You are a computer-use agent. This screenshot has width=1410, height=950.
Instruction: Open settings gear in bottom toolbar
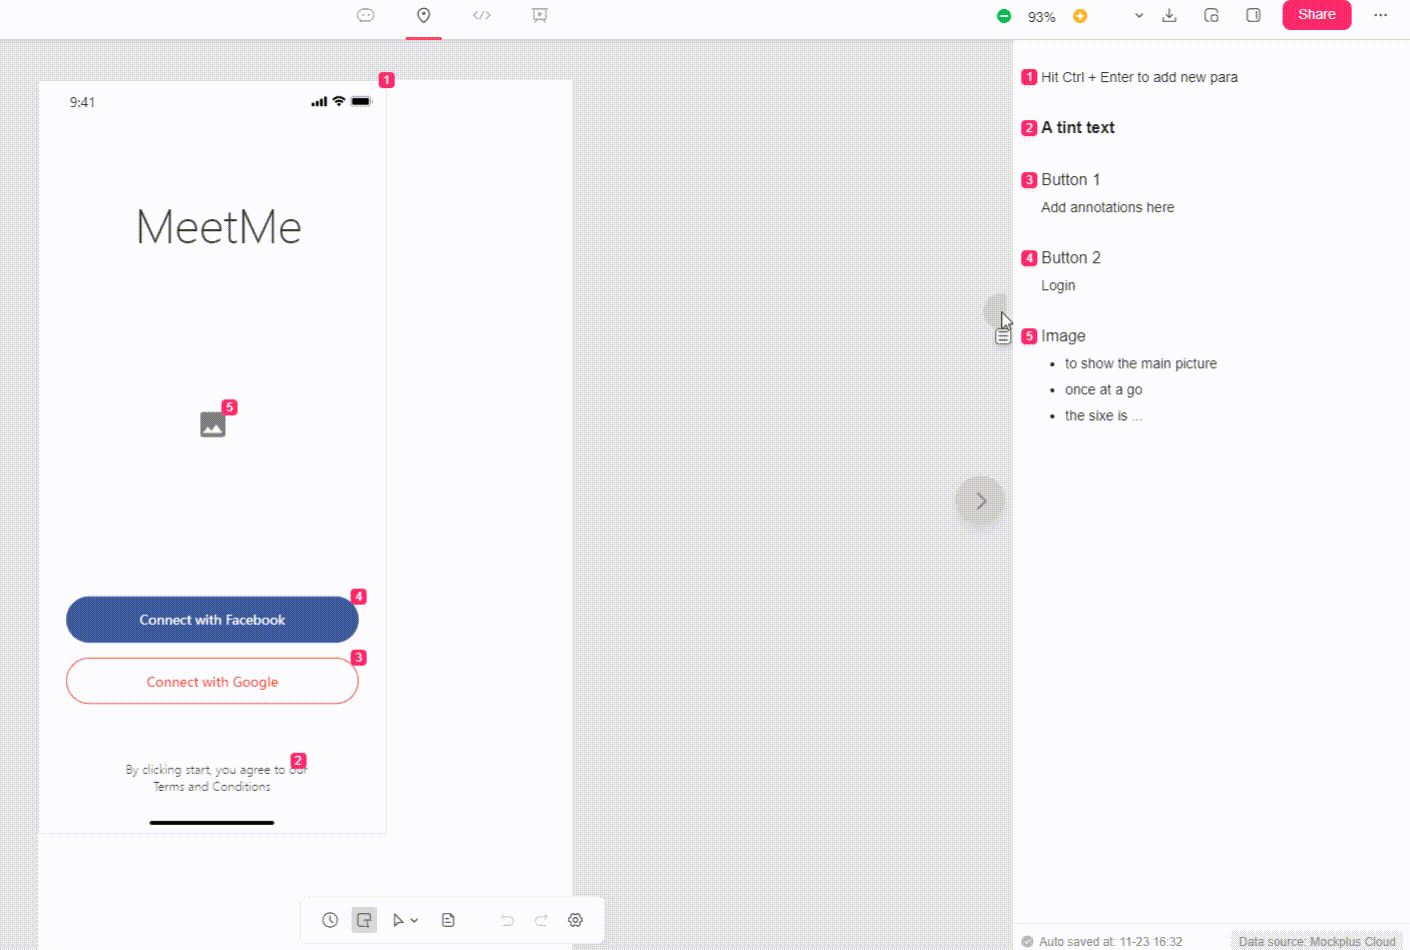click(575, 920)
